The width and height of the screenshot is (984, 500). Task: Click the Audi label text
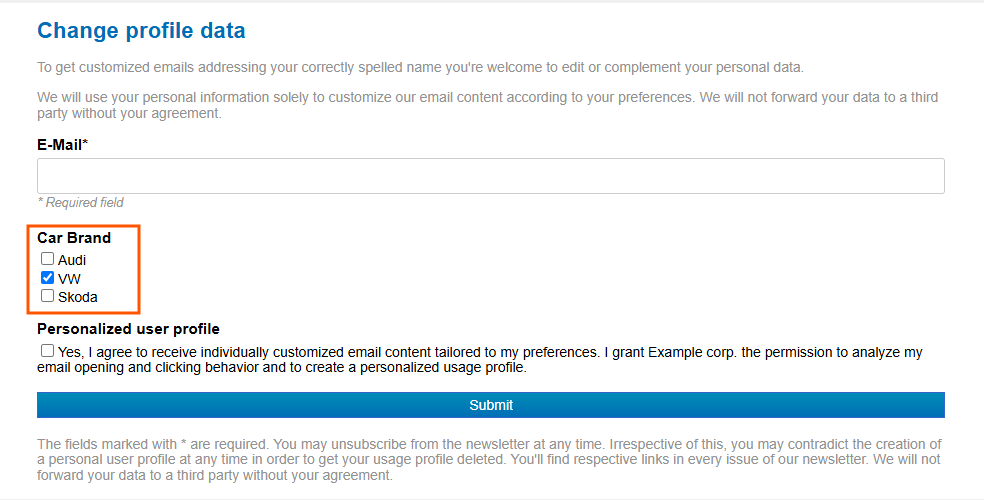pyautogui.click(x=72, y=260)
